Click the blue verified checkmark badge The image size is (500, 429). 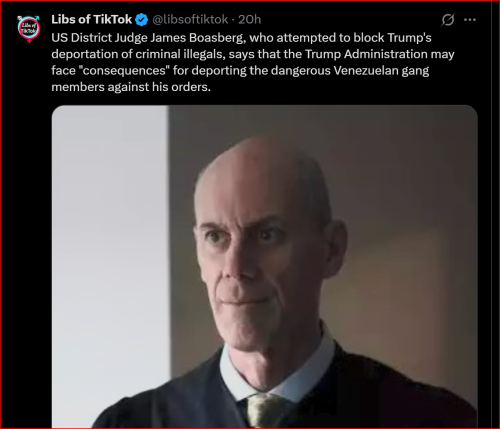142,20
